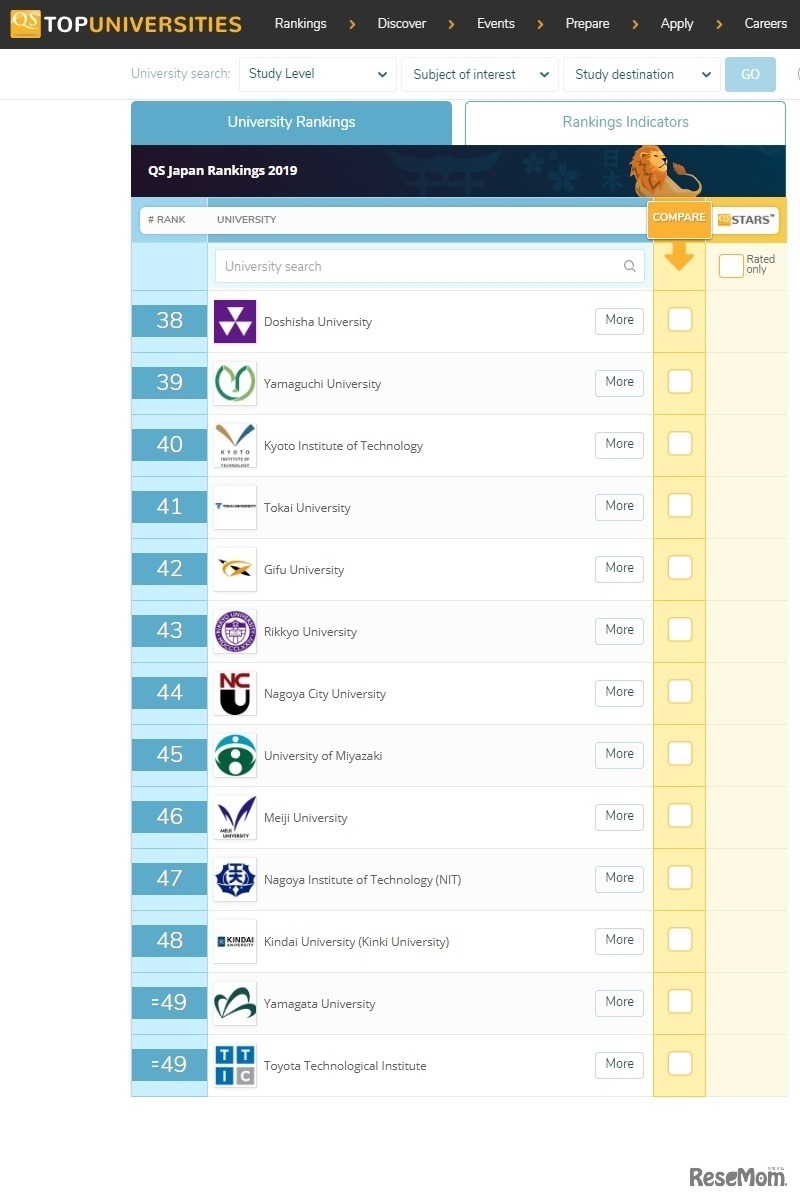This screenshot has width=800, height=1200.
Task: Click More for Gifu University
Action: click(619, 568)
